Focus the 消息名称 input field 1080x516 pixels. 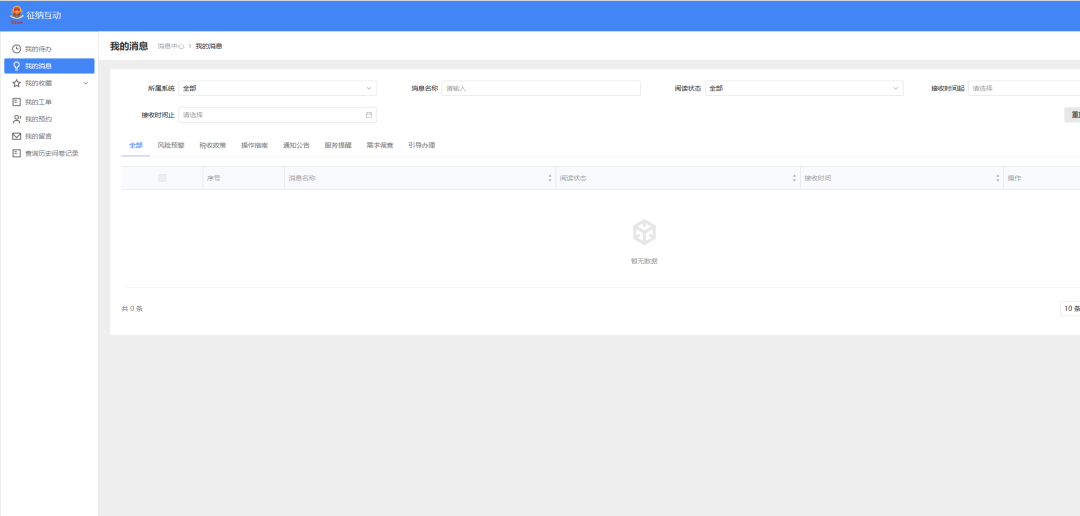coord(541,88)
